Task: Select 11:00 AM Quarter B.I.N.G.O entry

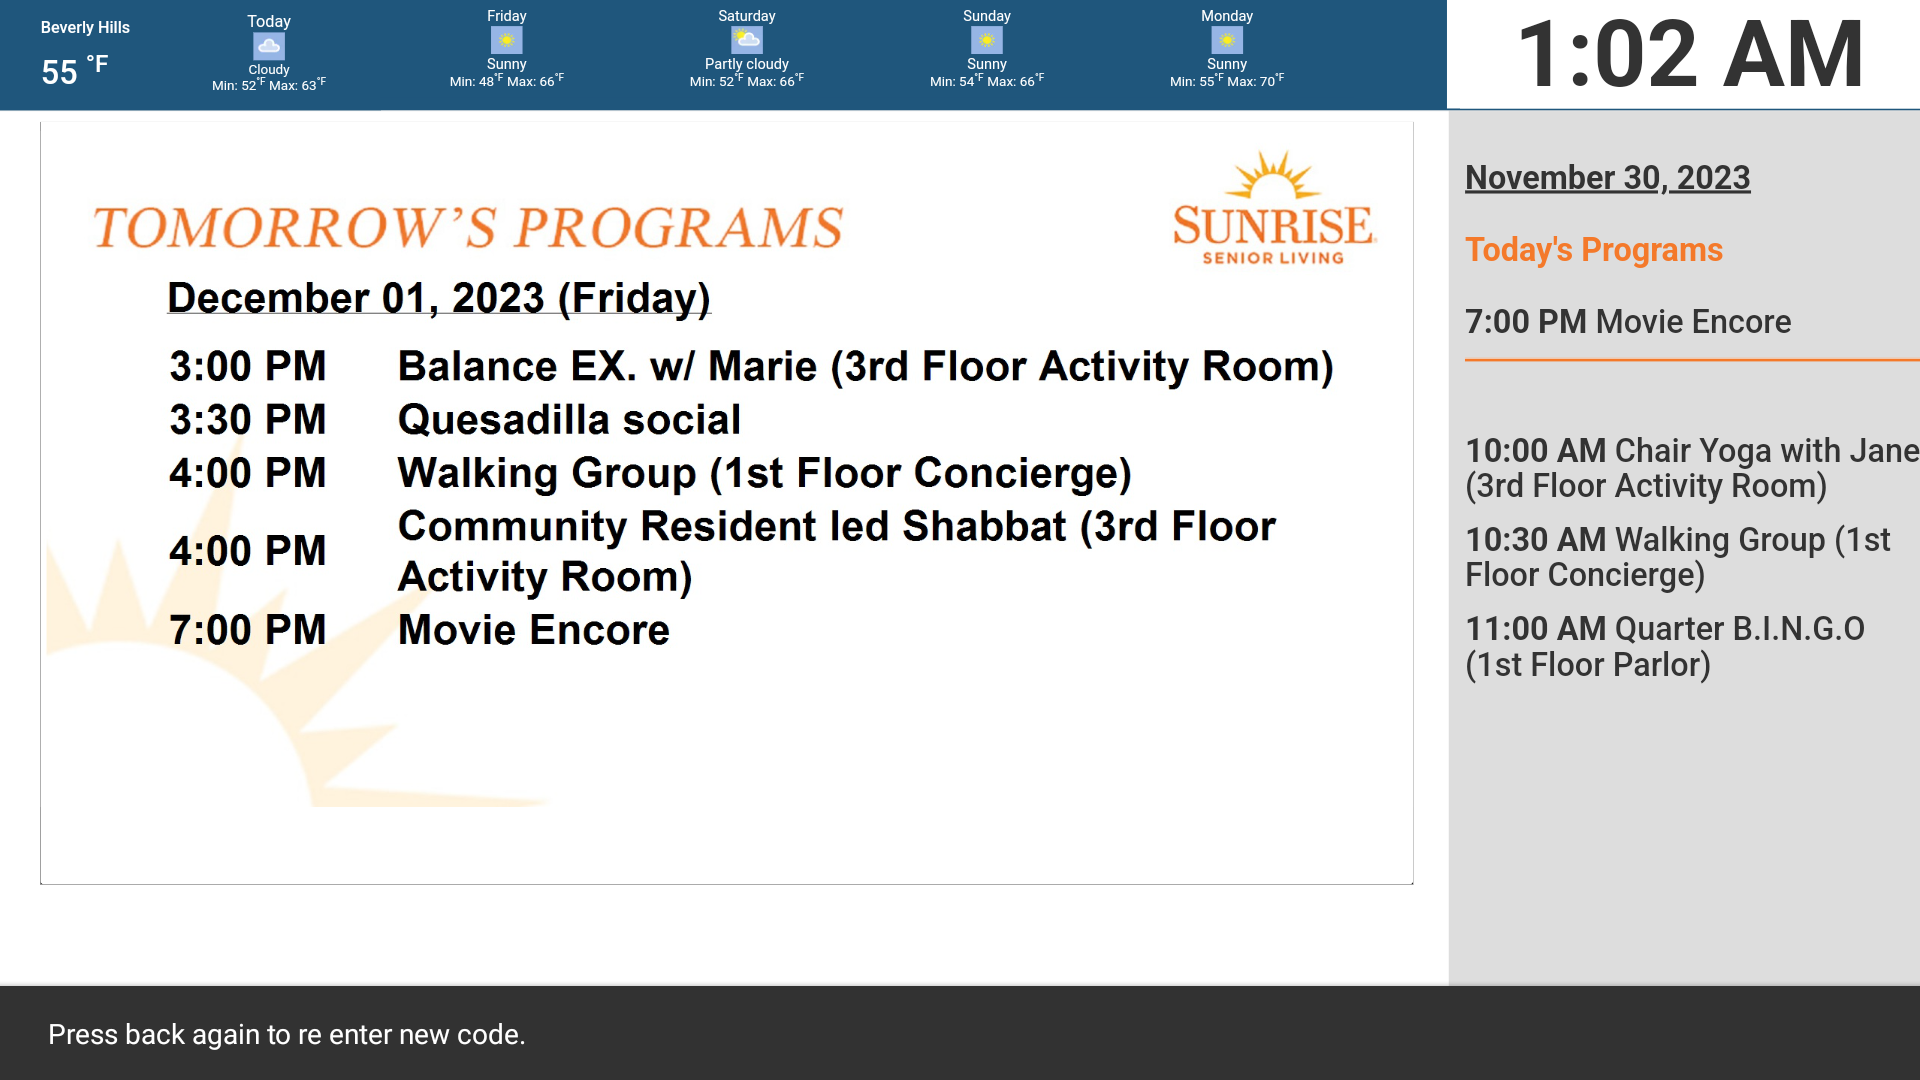Action: point(1664,646)
